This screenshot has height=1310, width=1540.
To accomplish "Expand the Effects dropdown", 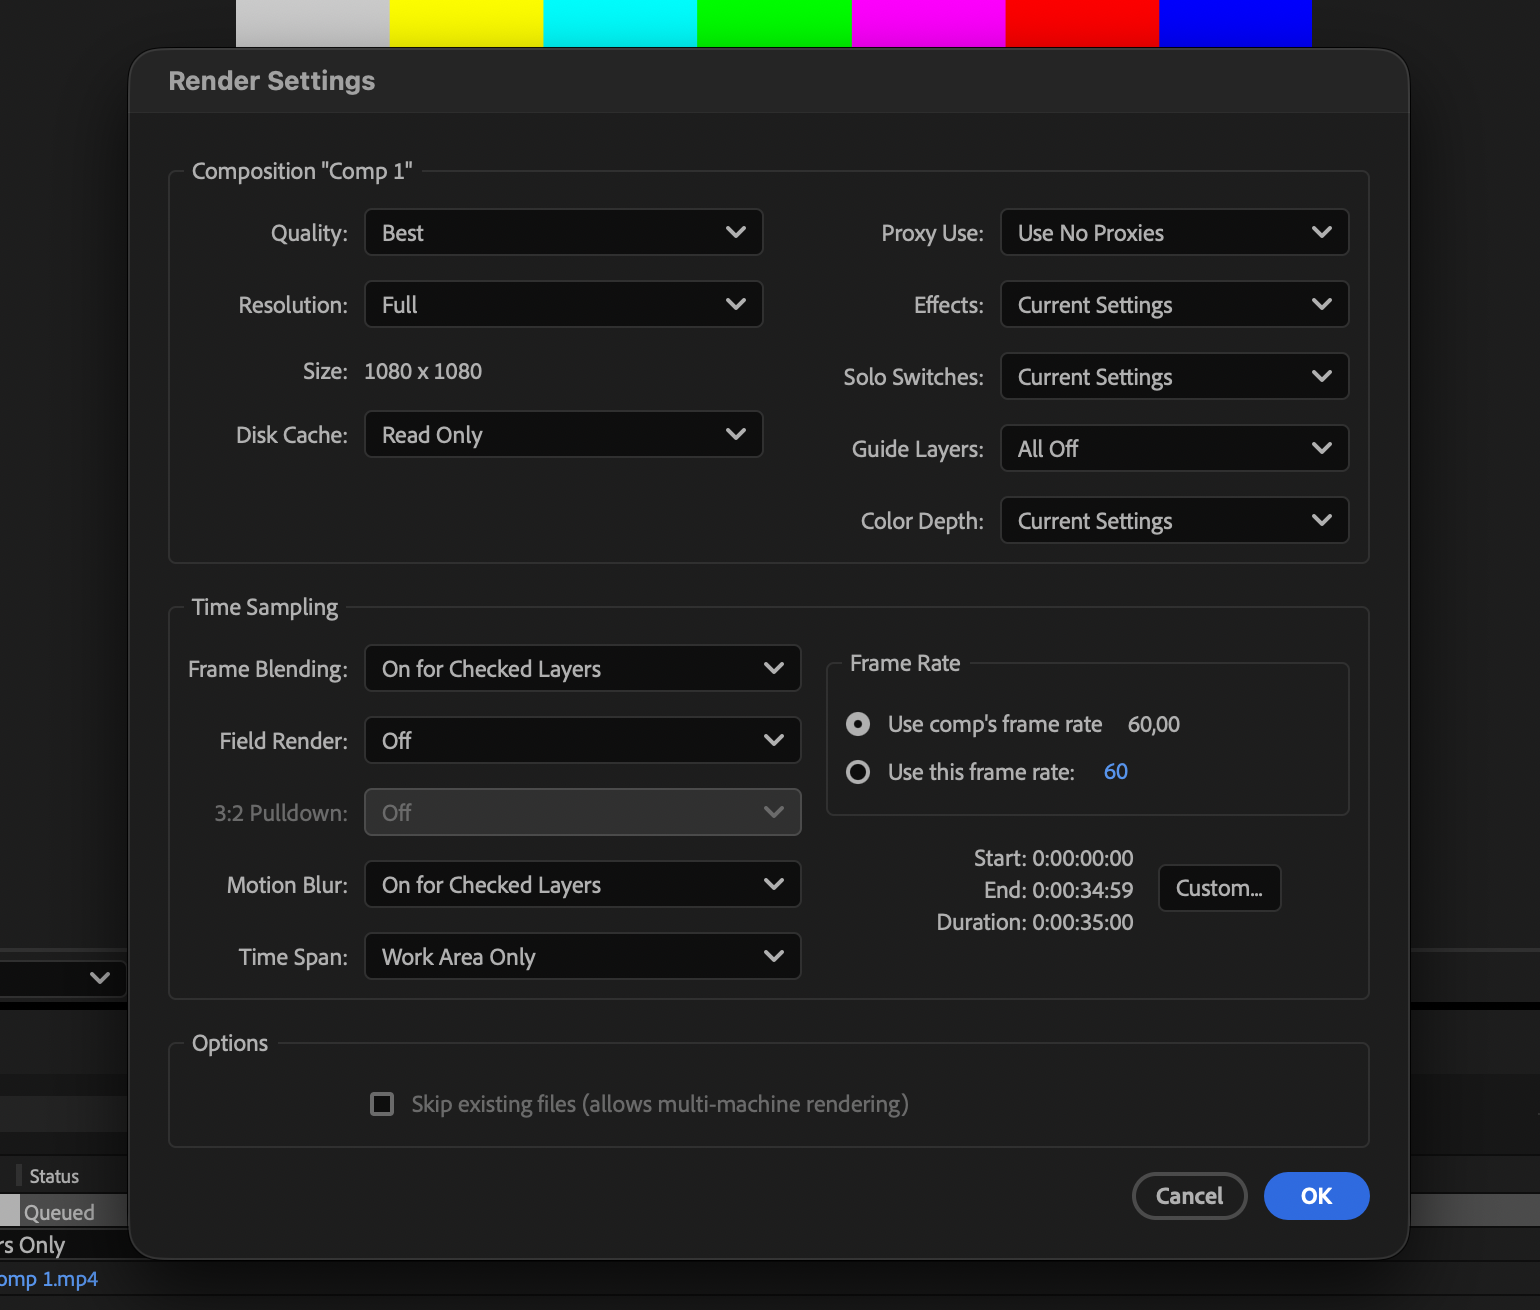I will (x=1175, y=304).
